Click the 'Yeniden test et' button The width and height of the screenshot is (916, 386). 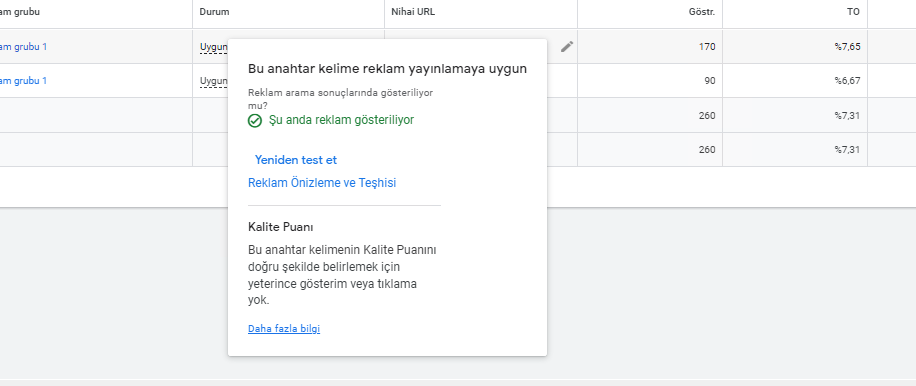tap(296, 160)
